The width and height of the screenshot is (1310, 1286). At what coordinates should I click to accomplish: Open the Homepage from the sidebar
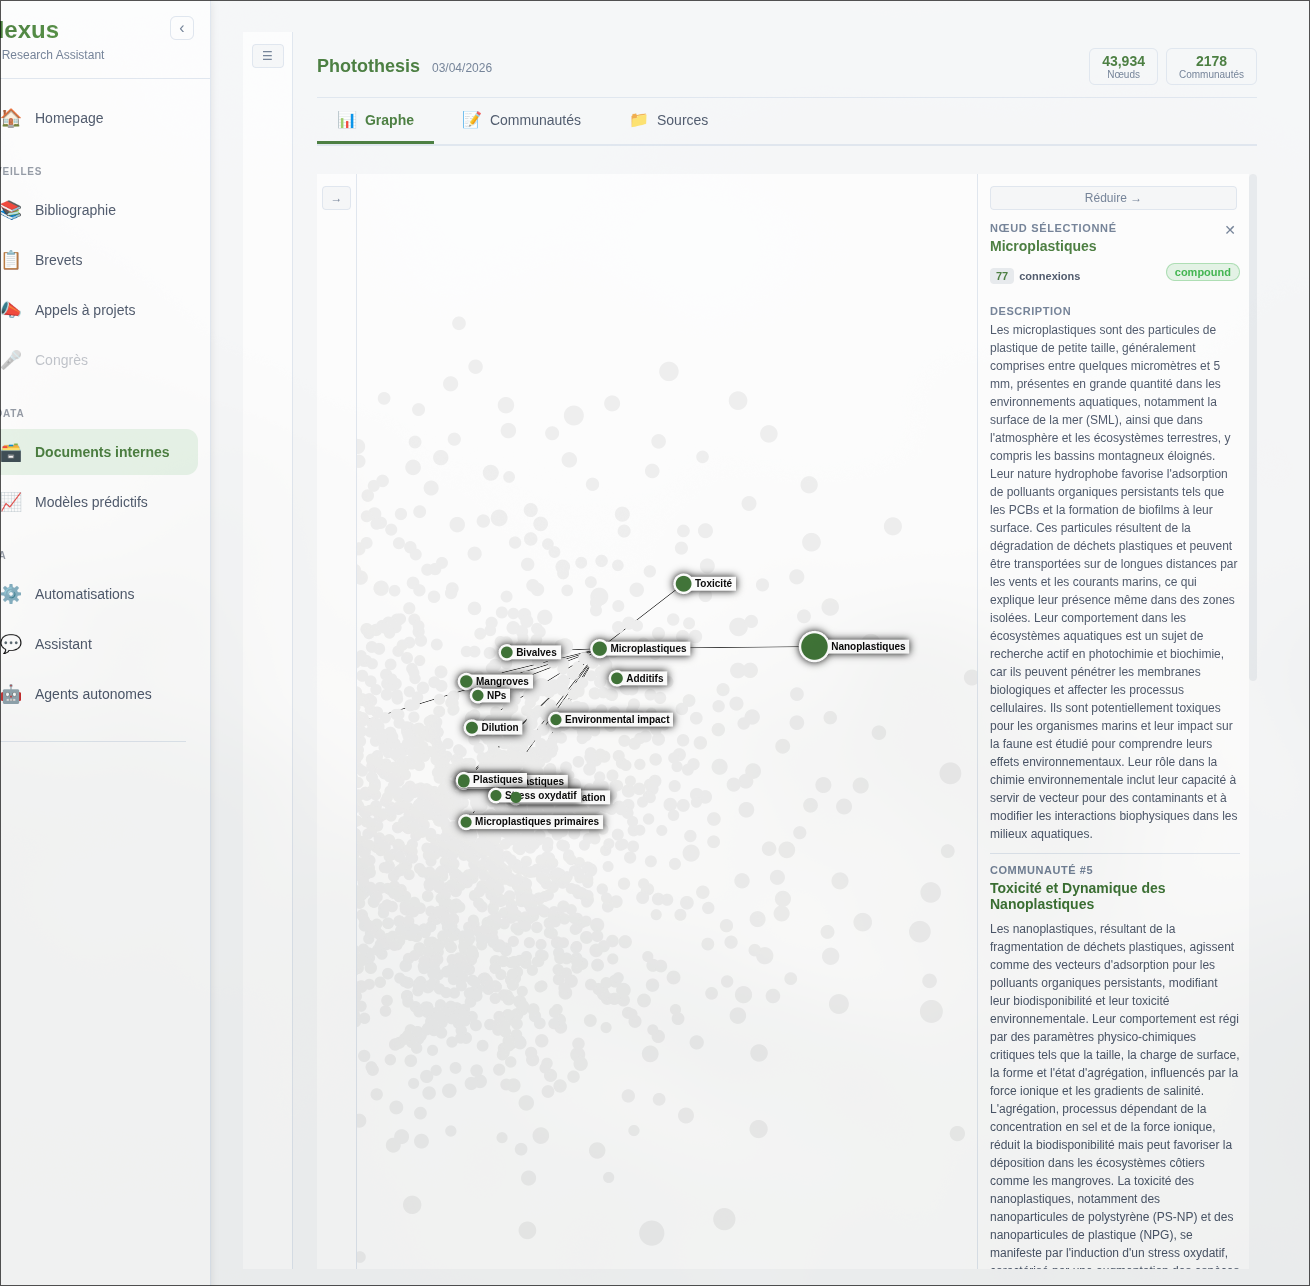coord(68,118)
